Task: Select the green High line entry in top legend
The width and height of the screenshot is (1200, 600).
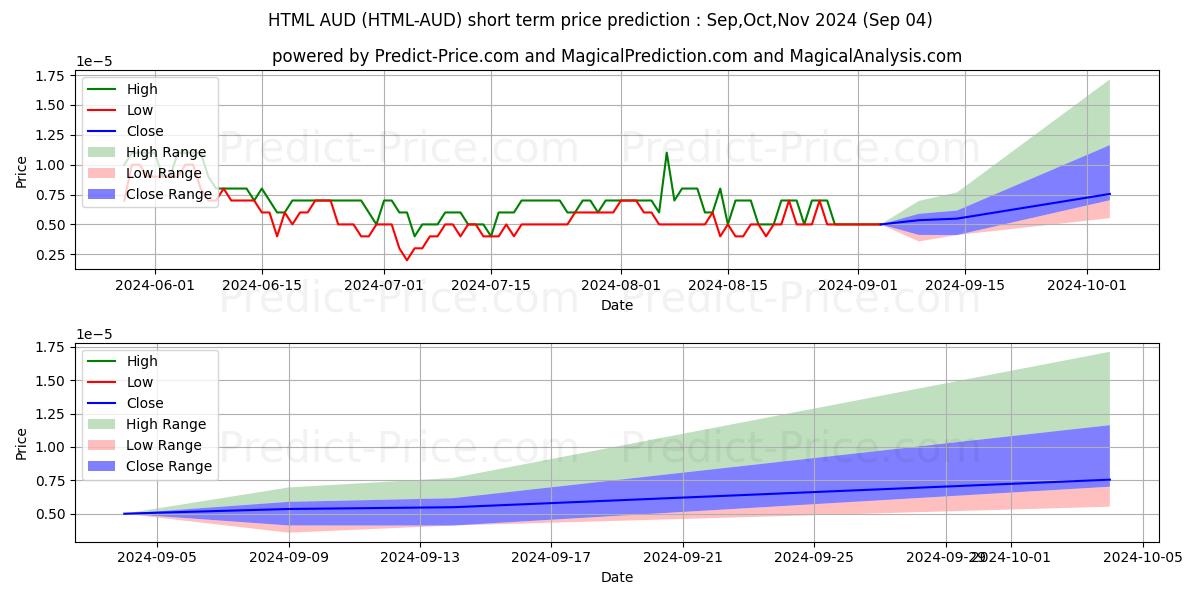Action: click(x=103, y=89)
